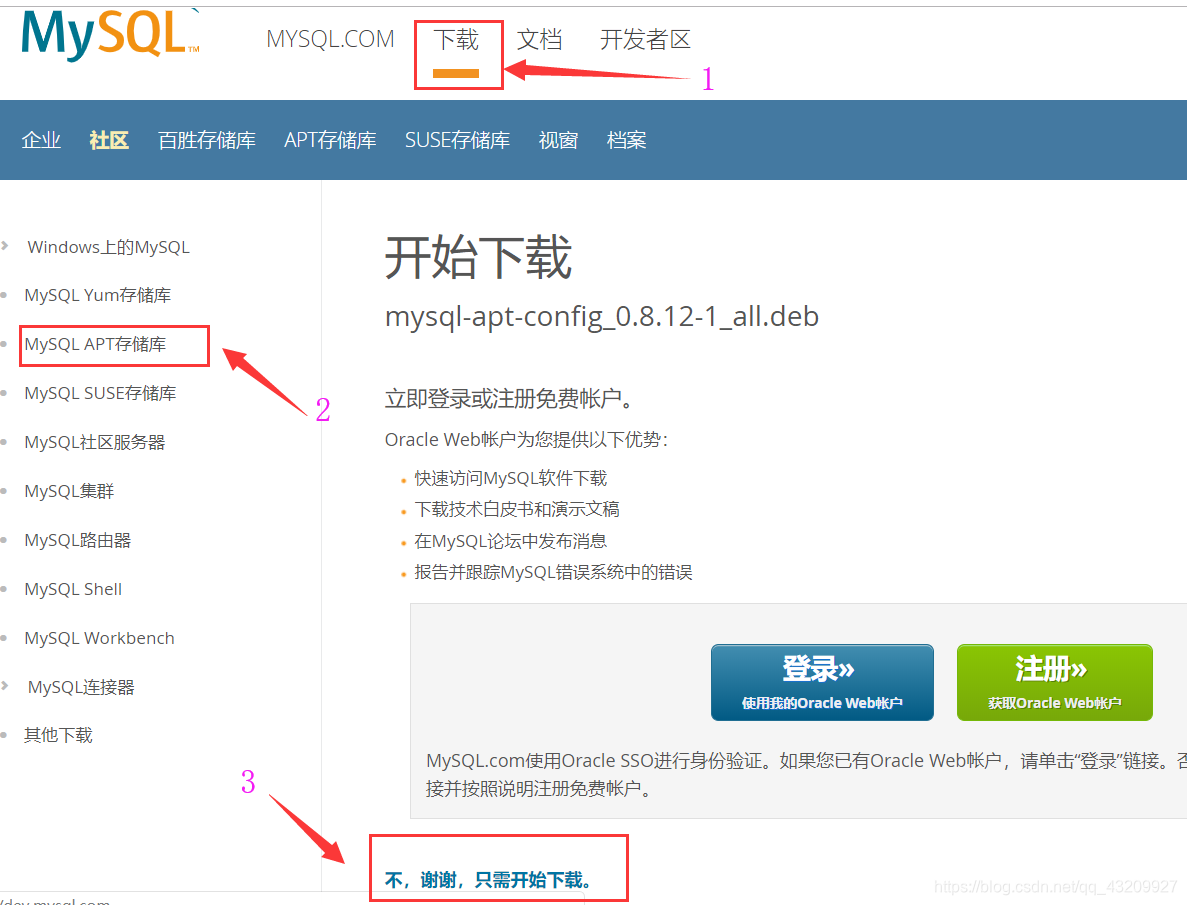Image resolution: width=1187 pixels, height=905 pixels.
Task: Click the blue 登录 Oracle Web account button
Action: tap(822, 682)
